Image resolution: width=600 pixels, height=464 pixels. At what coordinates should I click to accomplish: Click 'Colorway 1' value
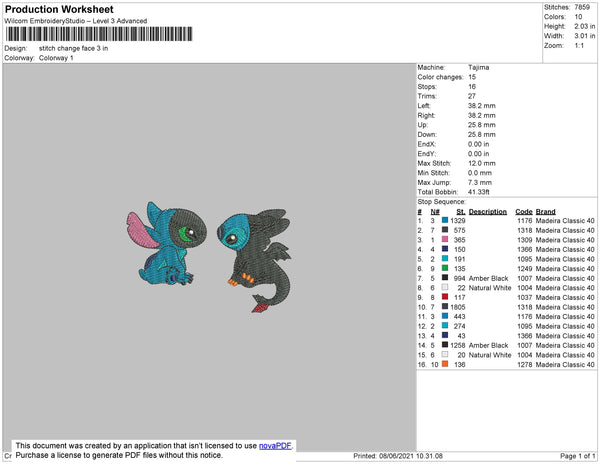point(56,58)
